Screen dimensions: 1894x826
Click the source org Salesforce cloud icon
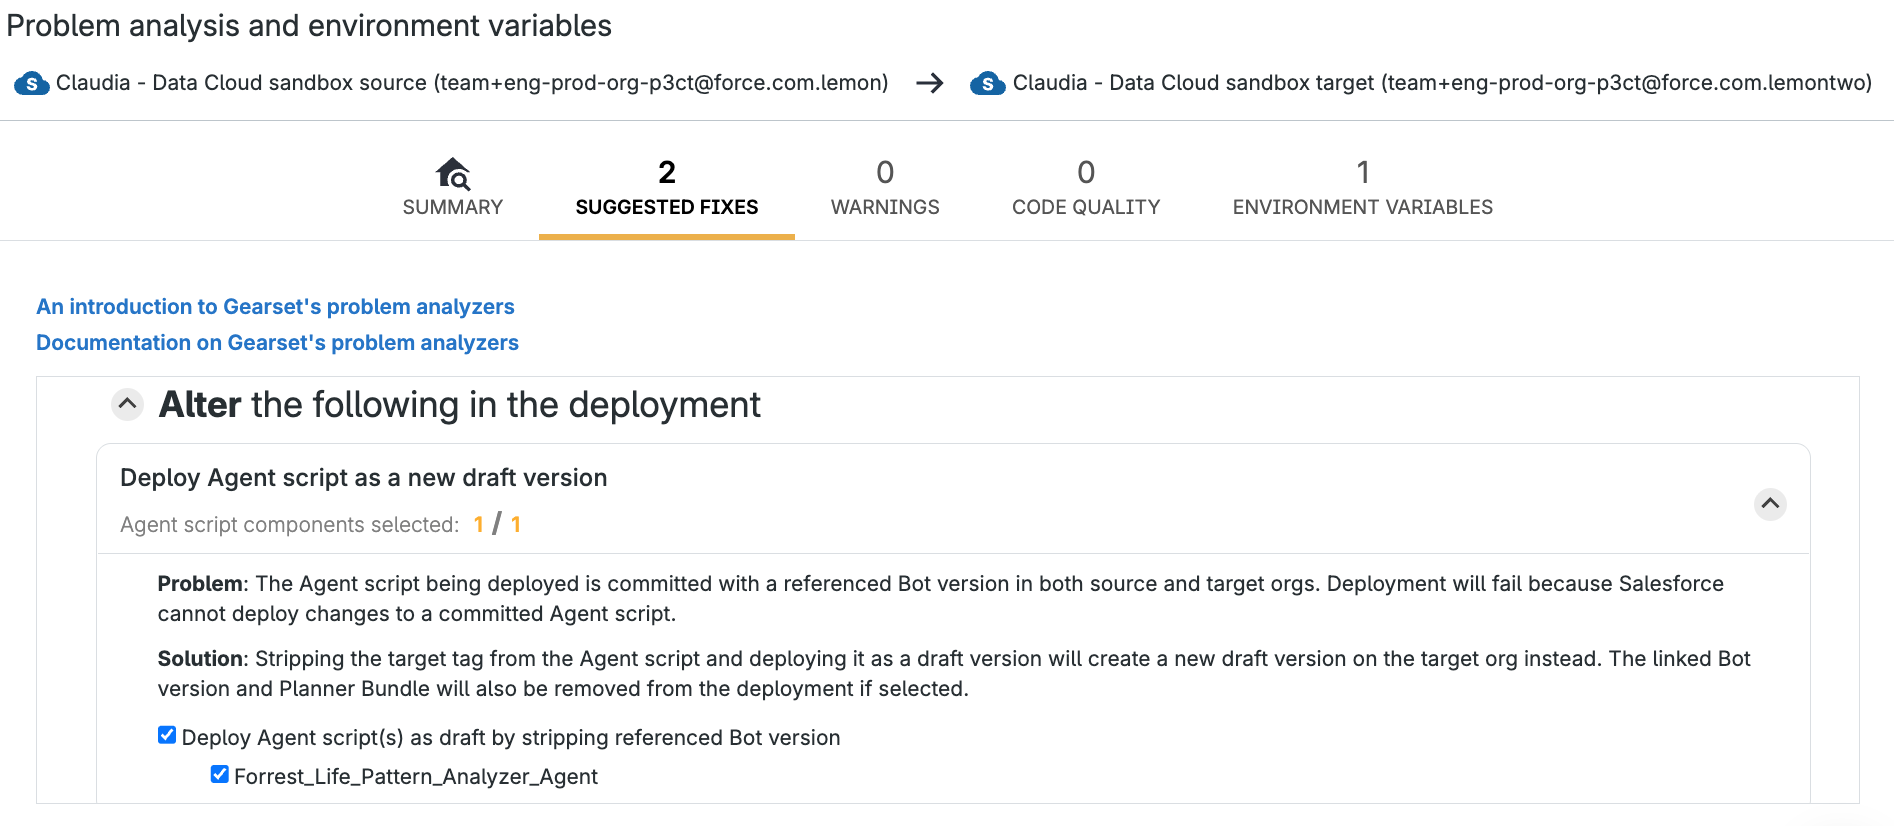click(x=31, y=84)
